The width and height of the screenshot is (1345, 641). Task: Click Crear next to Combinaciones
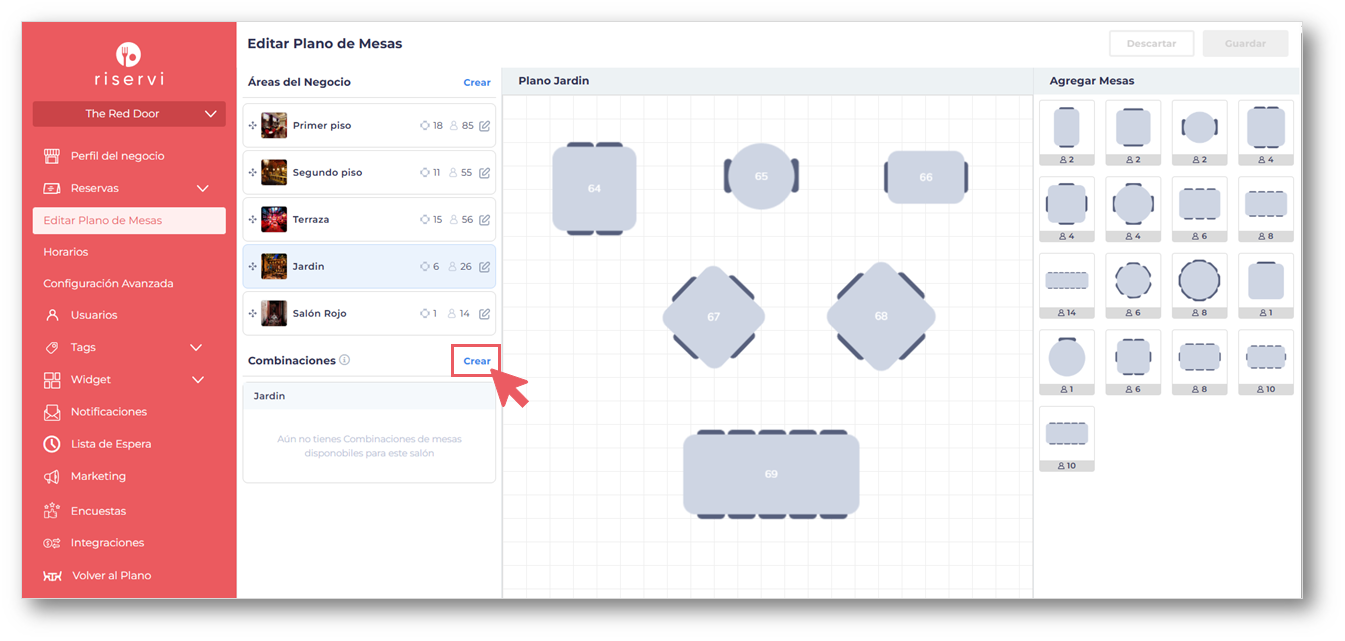click(x=477, y=361)
